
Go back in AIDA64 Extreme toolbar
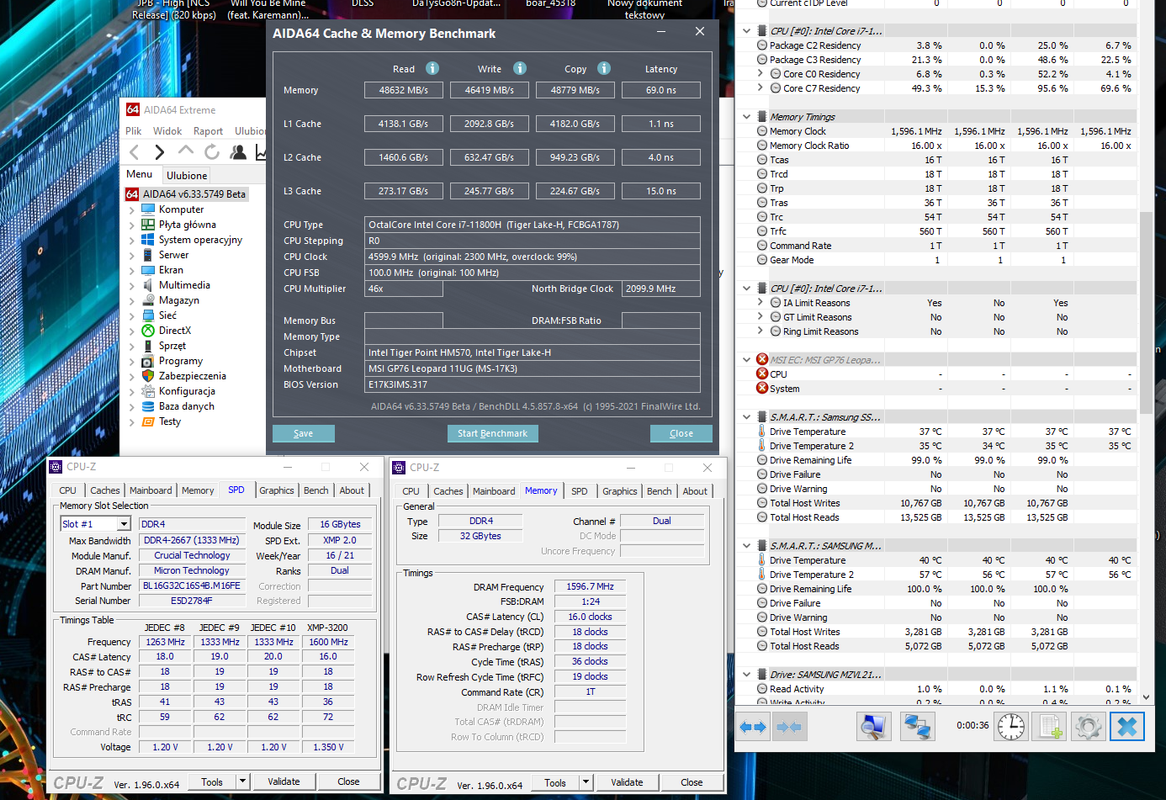click(135, 152)
